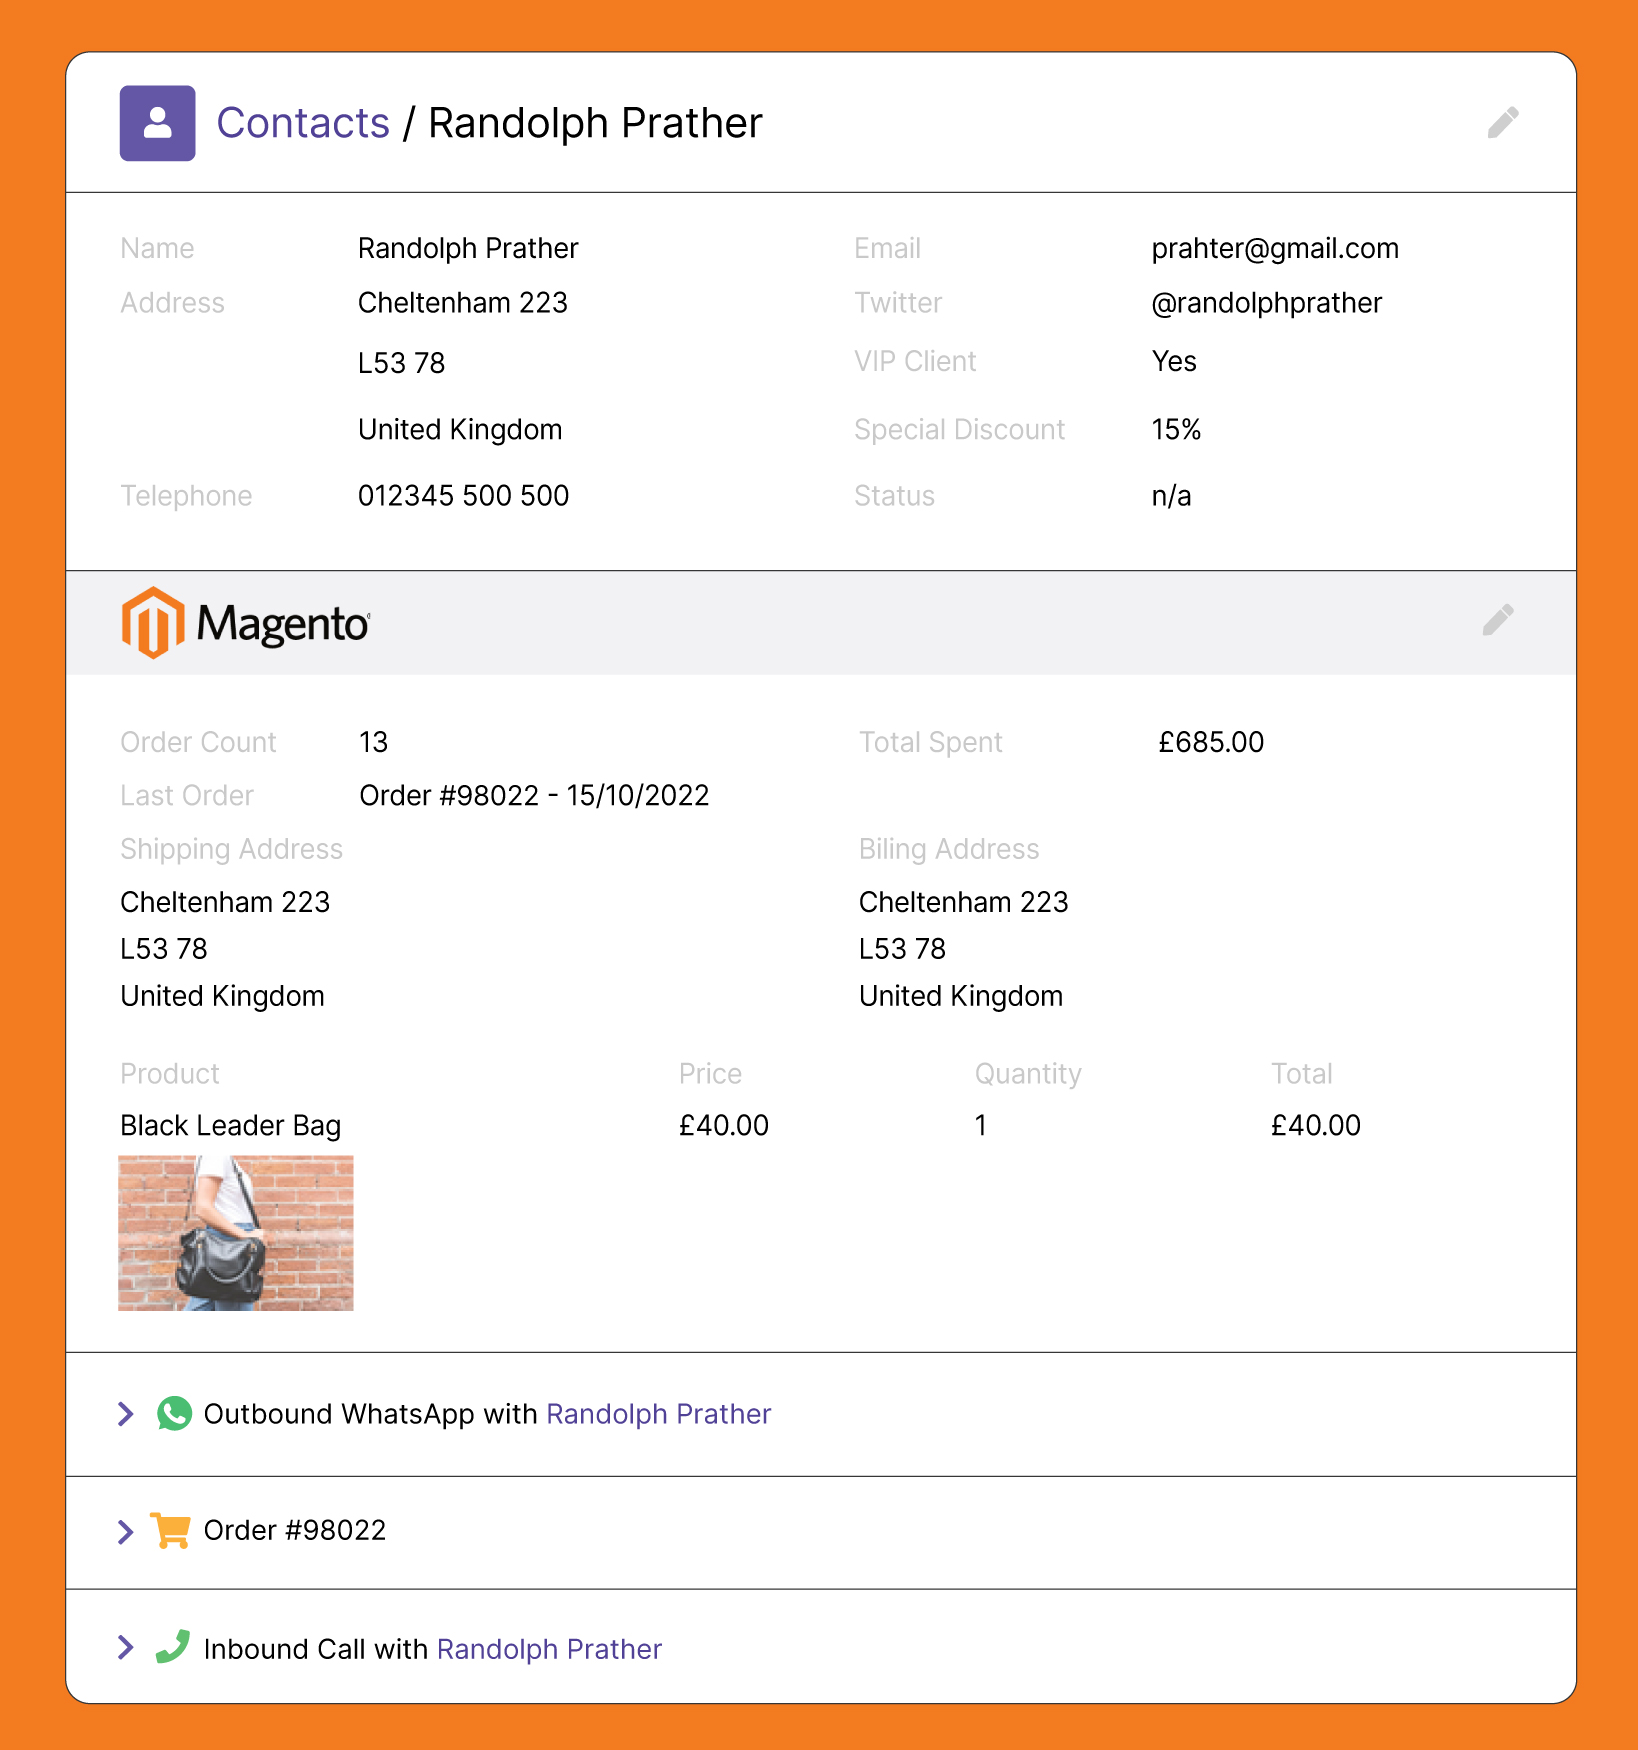The width and height of the screenshot is (1638, 1750).
Task: Click the Shipping Address label
Action: (231, 849)
